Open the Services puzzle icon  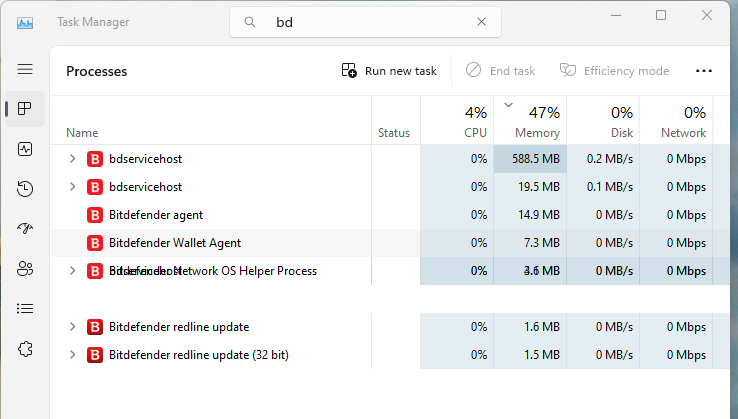coord(26,349)
